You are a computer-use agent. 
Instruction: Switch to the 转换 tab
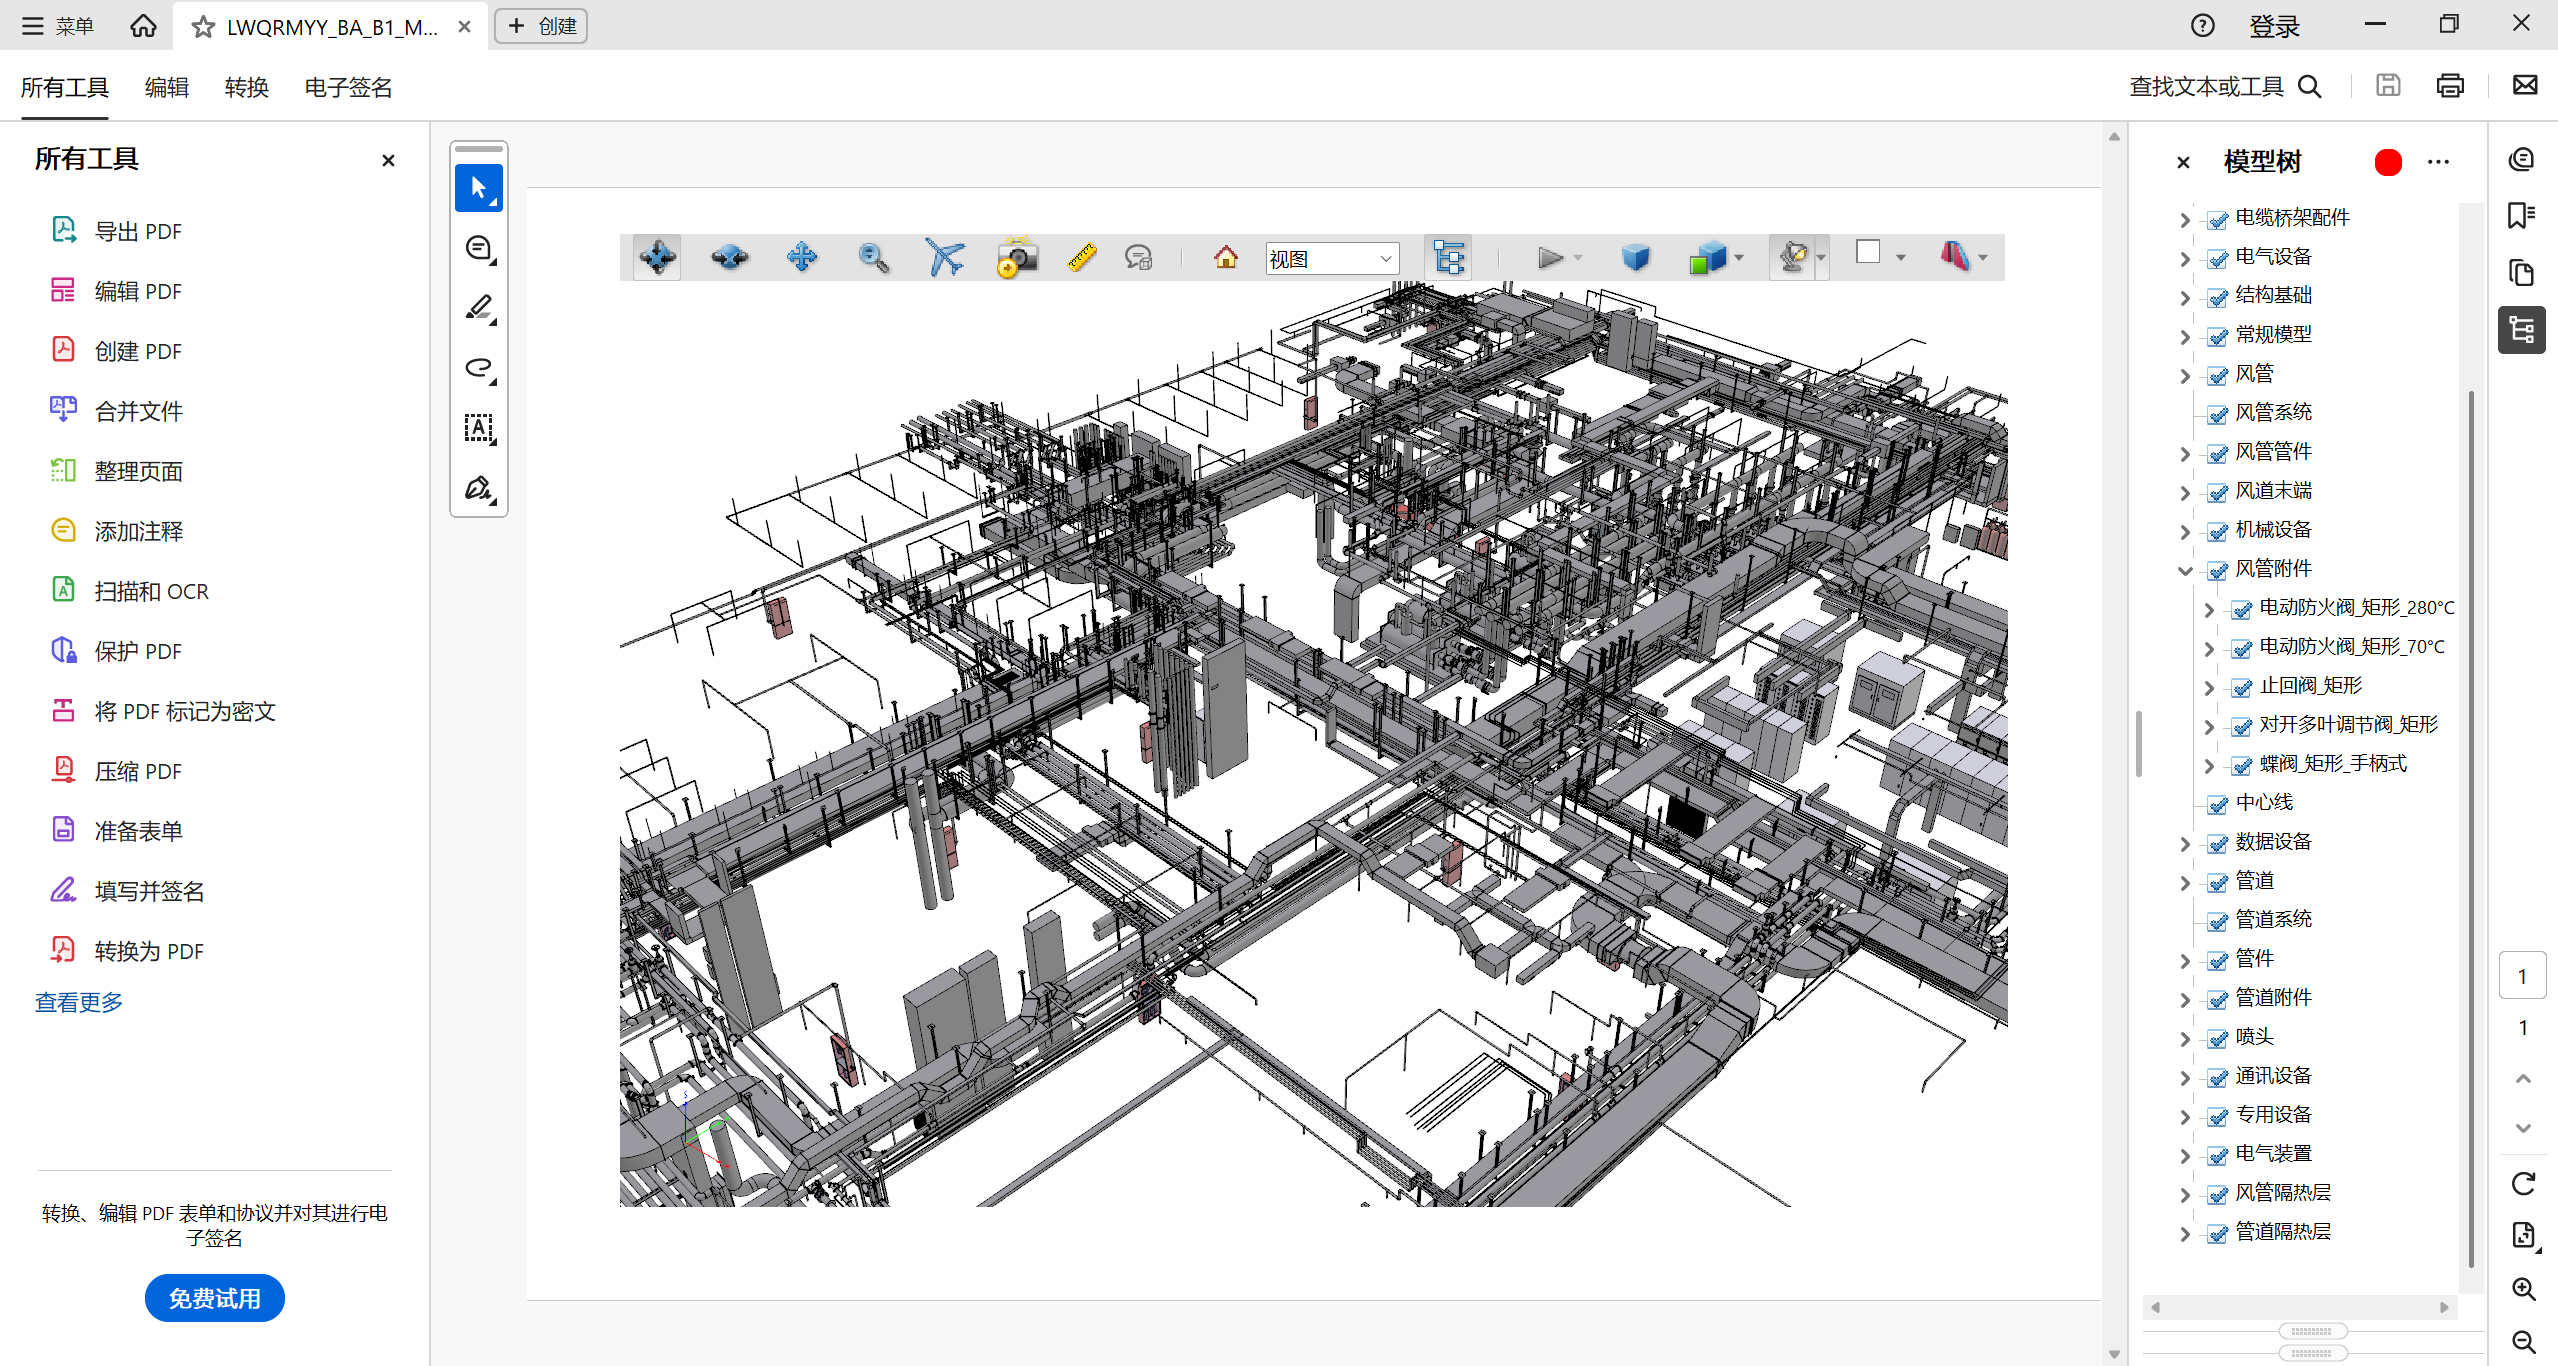[246, 88]
